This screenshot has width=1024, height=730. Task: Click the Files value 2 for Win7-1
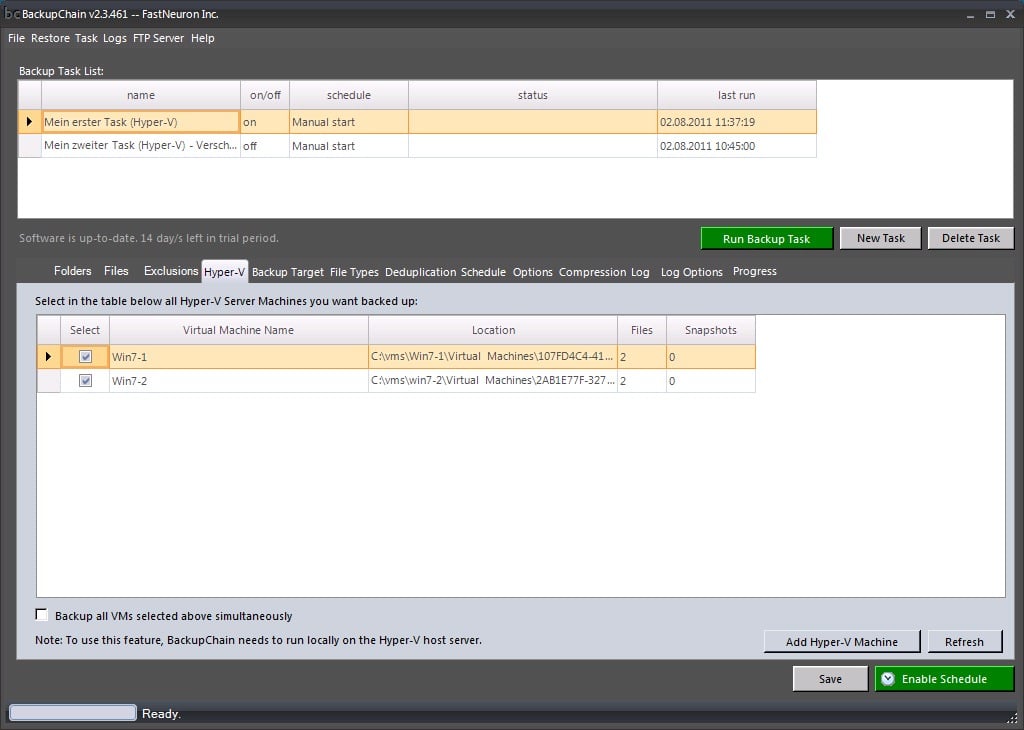642,357
